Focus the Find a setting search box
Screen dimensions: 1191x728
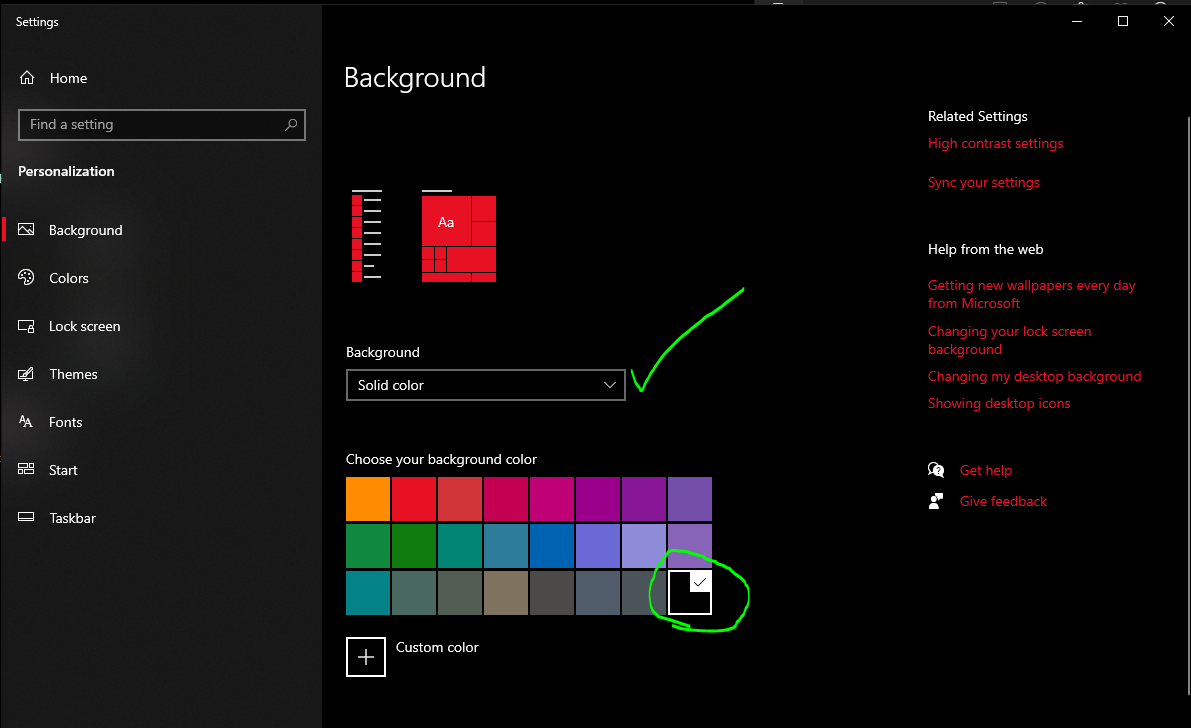(x=150, y=125)
